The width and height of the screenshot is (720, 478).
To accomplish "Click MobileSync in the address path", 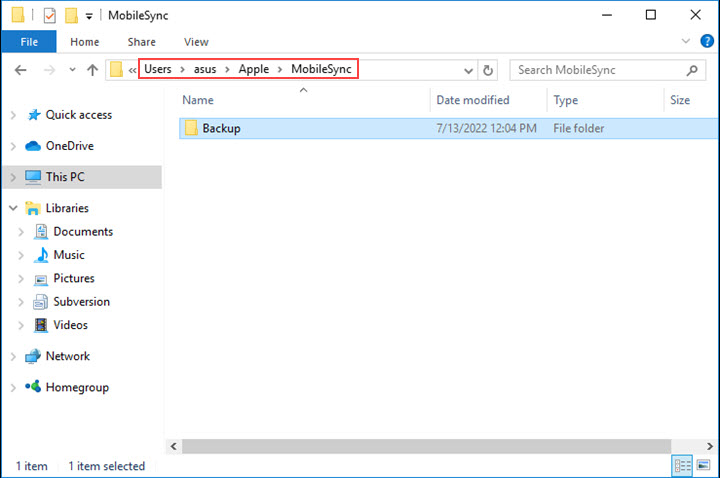I will 321,69.
